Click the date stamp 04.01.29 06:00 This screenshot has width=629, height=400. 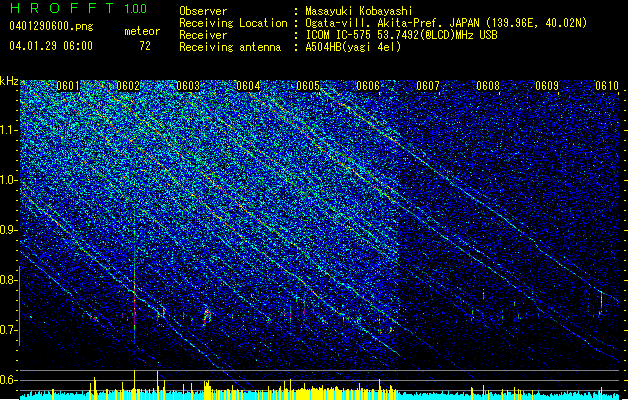(51, 46)
